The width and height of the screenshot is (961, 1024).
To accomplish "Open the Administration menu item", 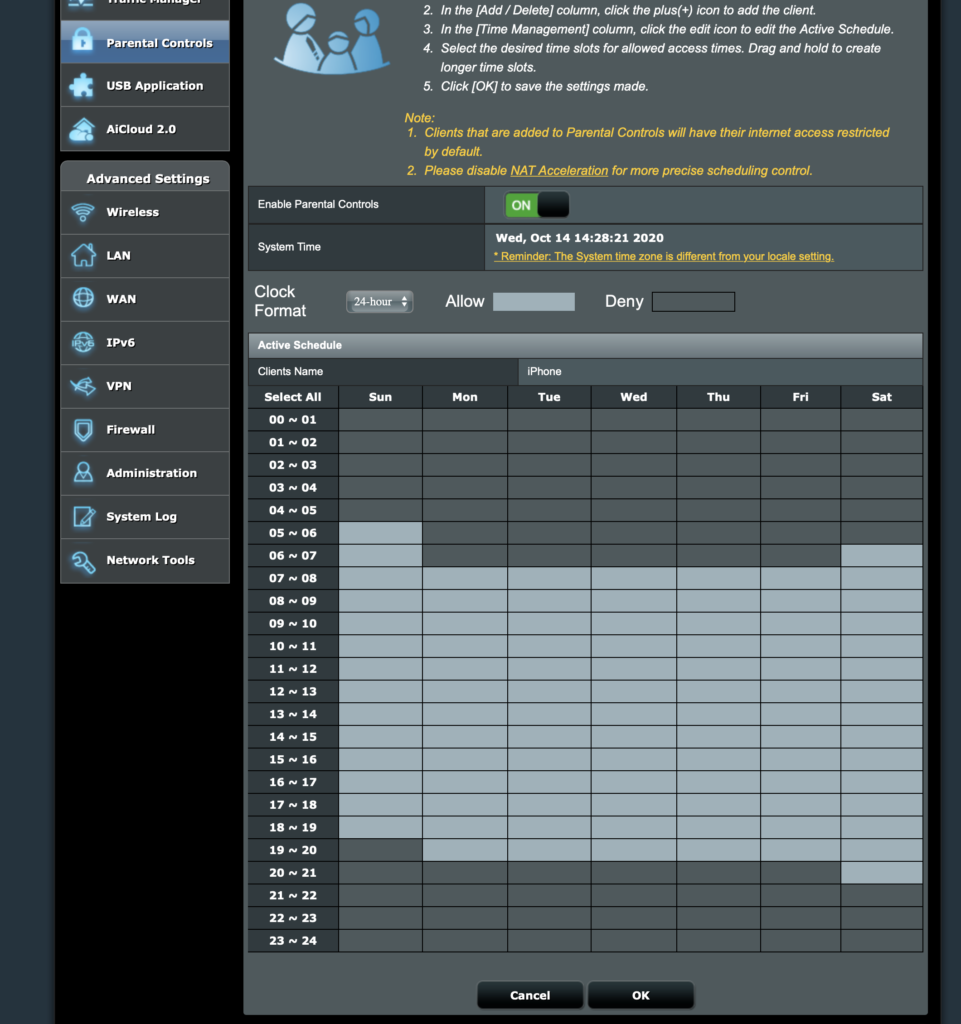I will coord(151,473).
